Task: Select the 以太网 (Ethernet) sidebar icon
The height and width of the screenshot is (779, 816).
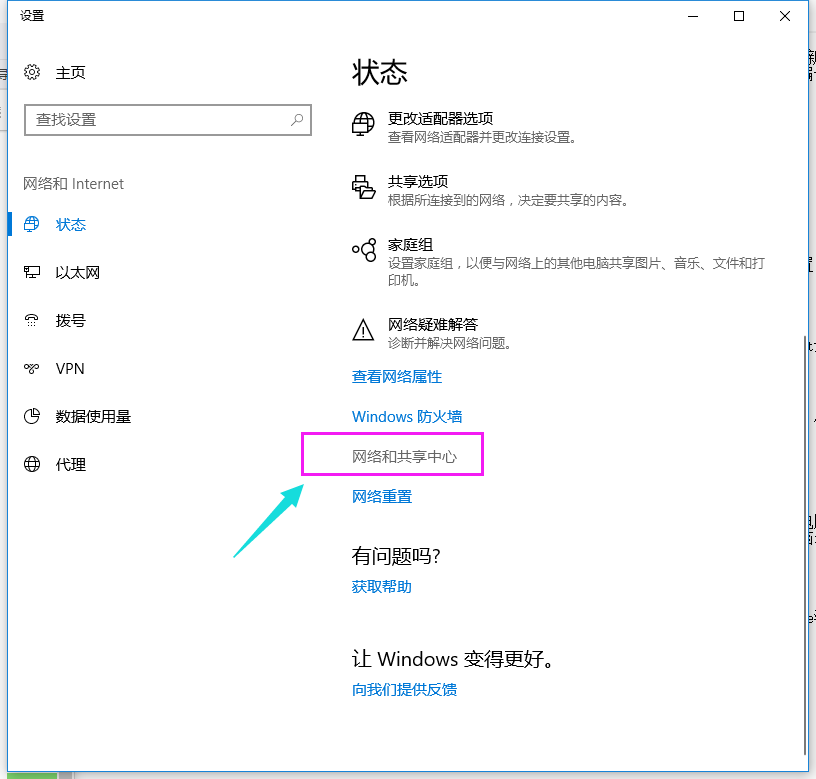Action: pyautogui.click(x=32, y=272)
